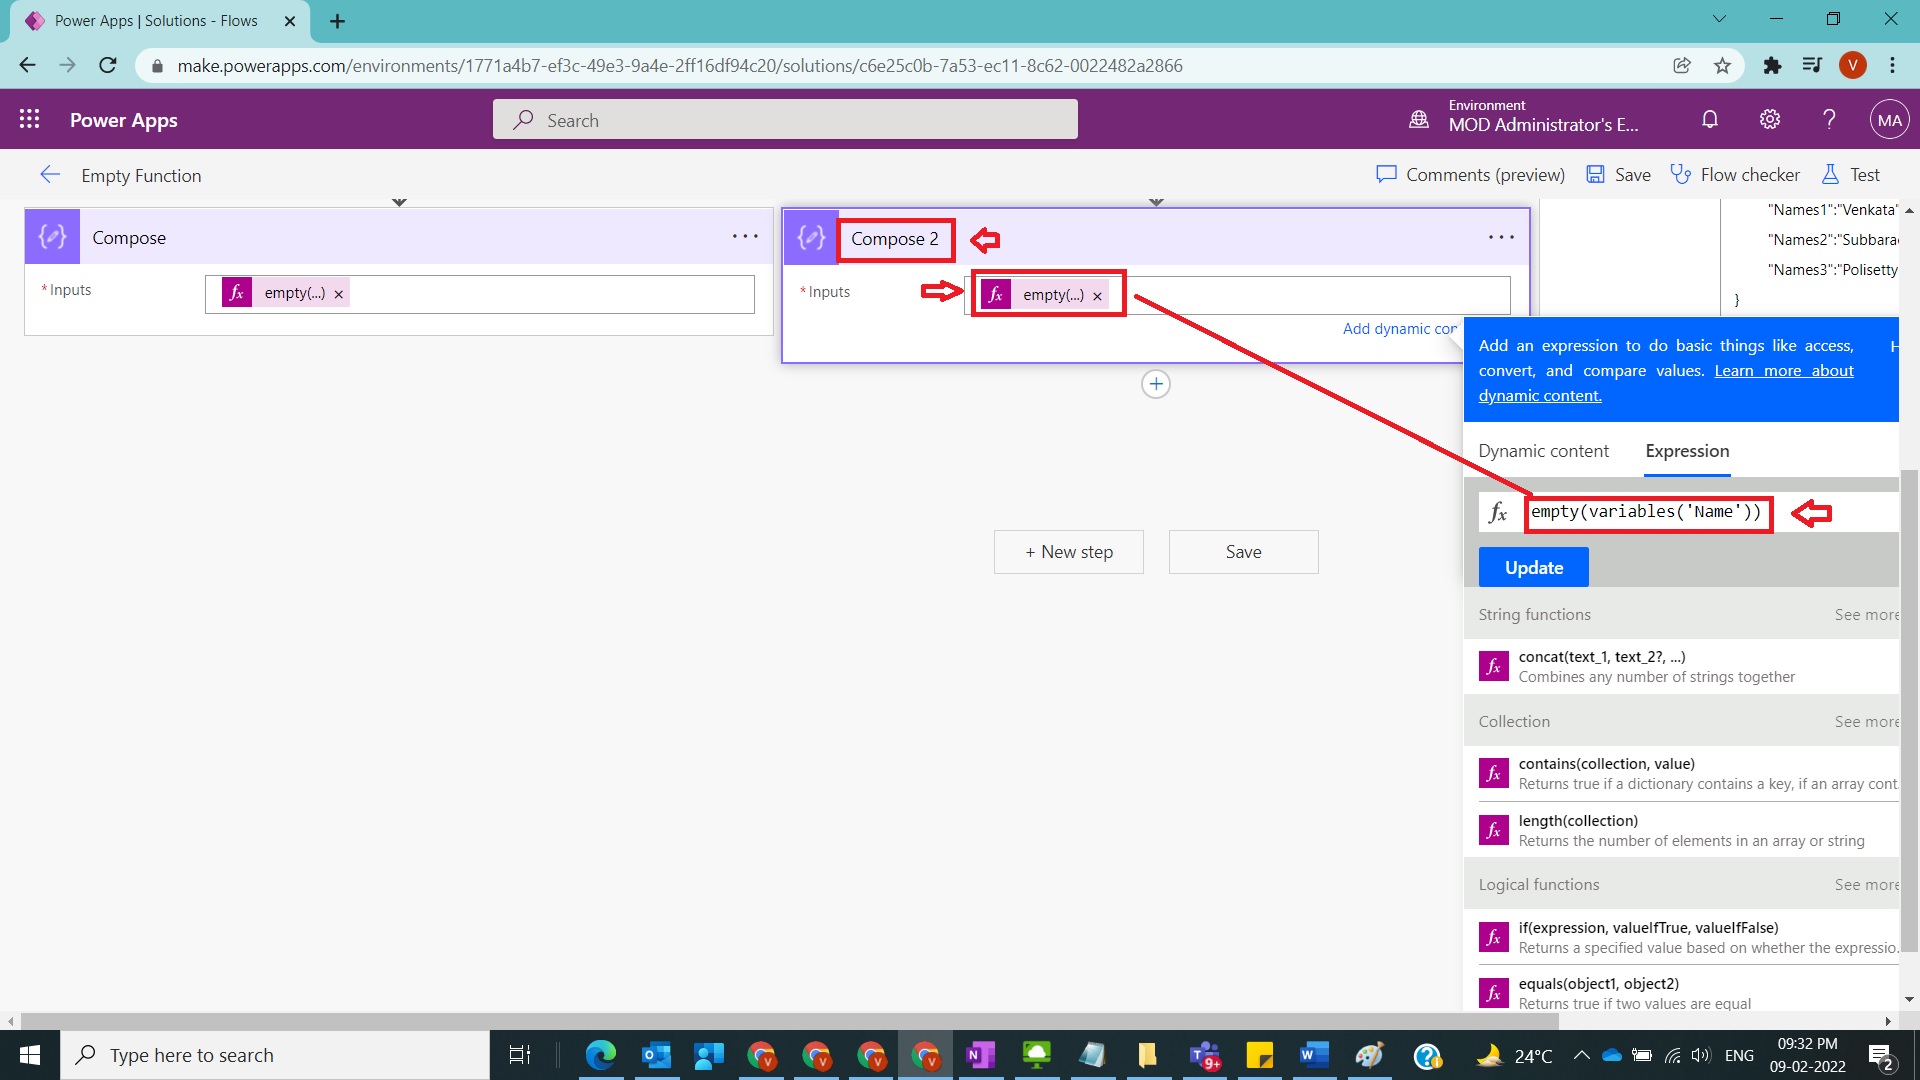
Task: Expand See more for String functions
Action: coord(1865,615)
